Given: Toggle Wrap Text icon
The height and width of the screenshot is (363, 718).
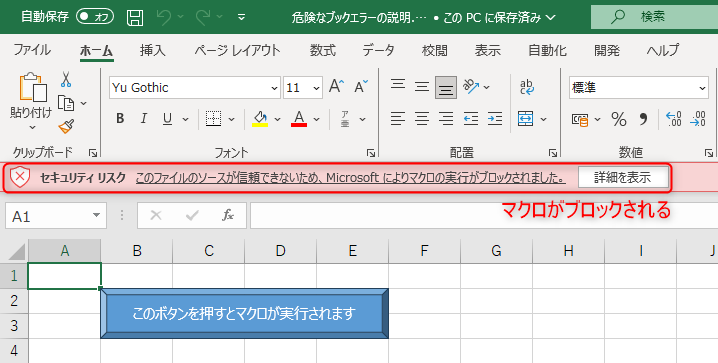Looking at the screenshot, I should coord(527,87).
